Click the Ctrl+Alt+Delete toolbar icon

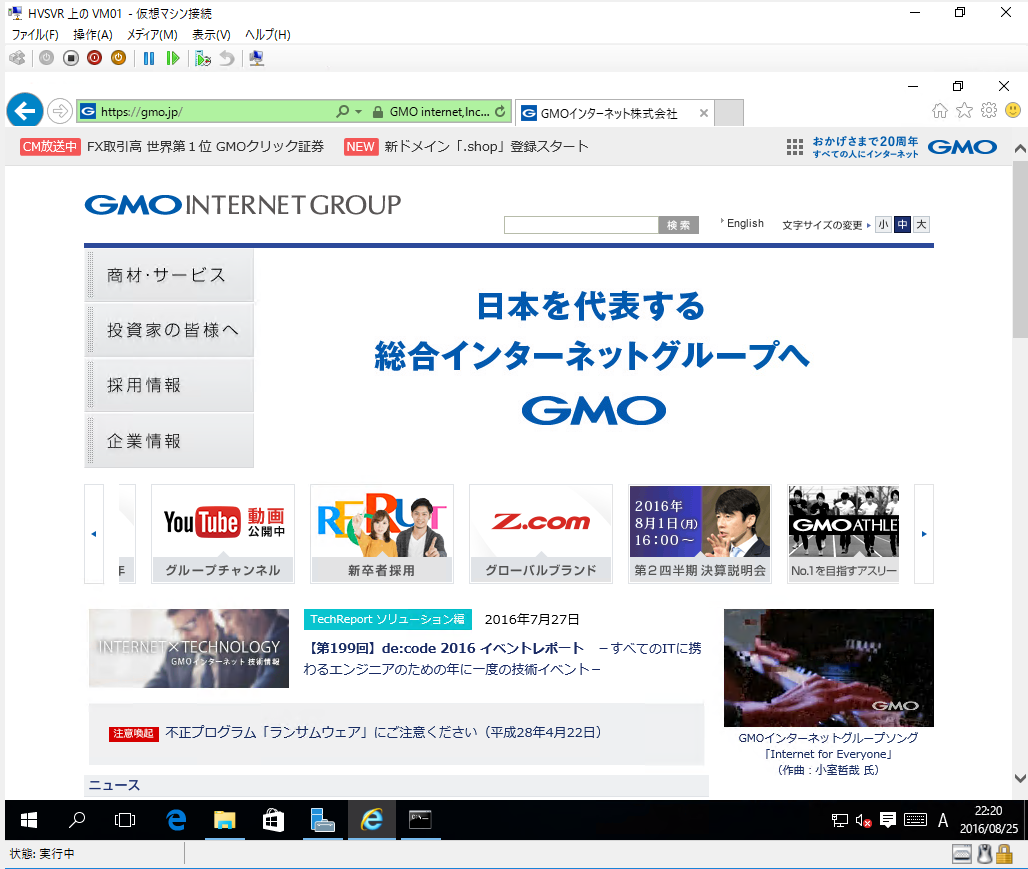(x=17, y=58)
